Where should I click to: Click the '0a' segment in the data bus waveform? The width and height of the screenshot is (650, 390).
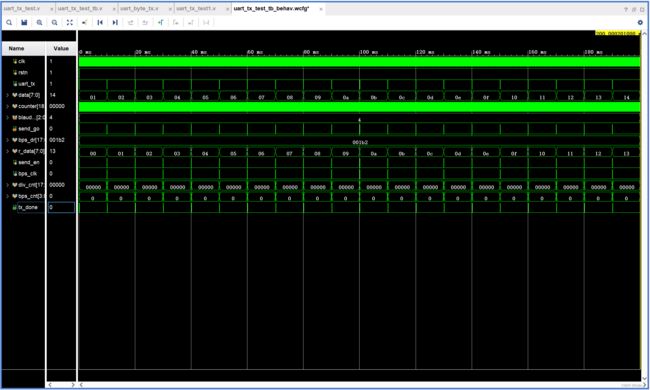click(x=346, y=97)
